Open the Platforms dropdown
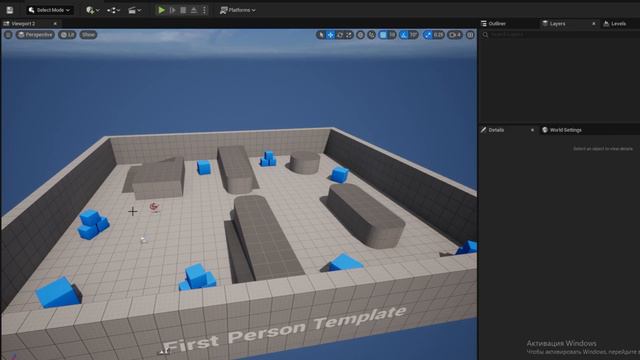 coord(238,10)
